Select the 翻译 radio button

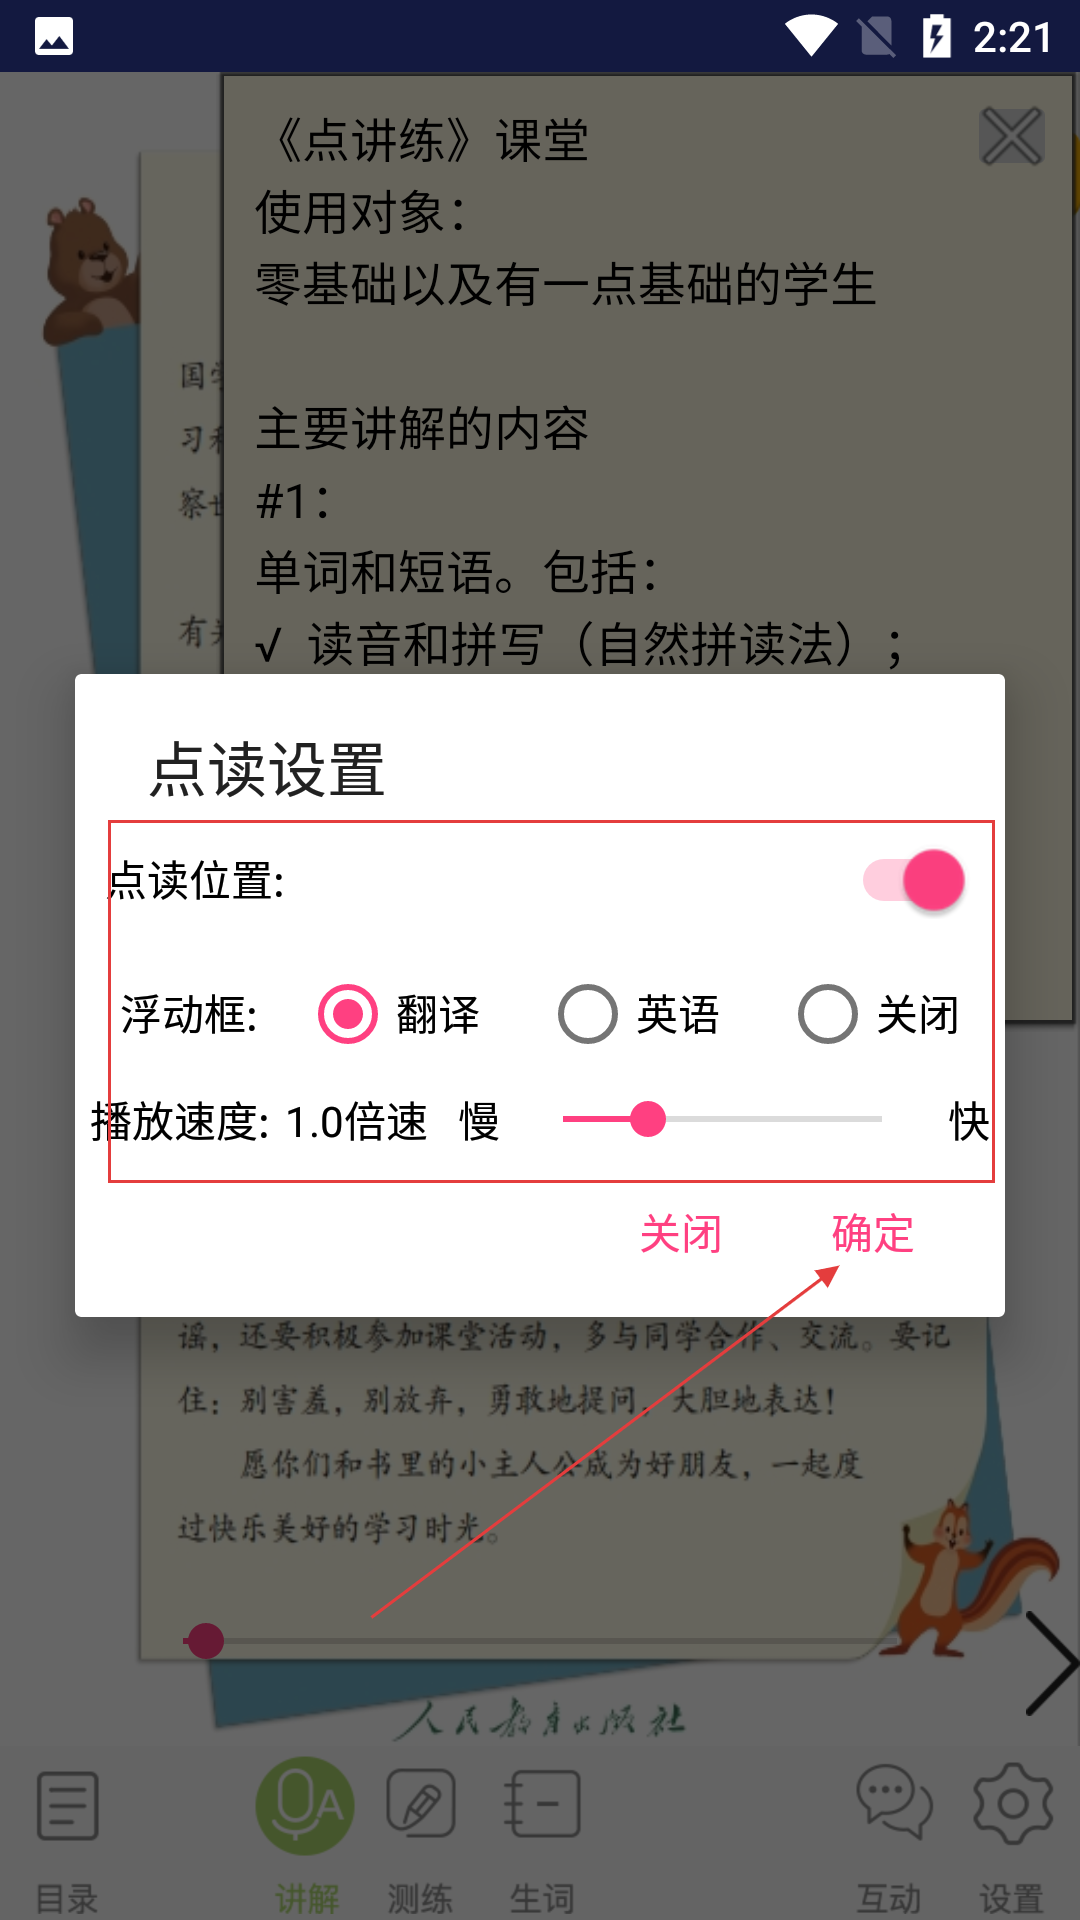pyautogui.click(x=347, y=1014)
